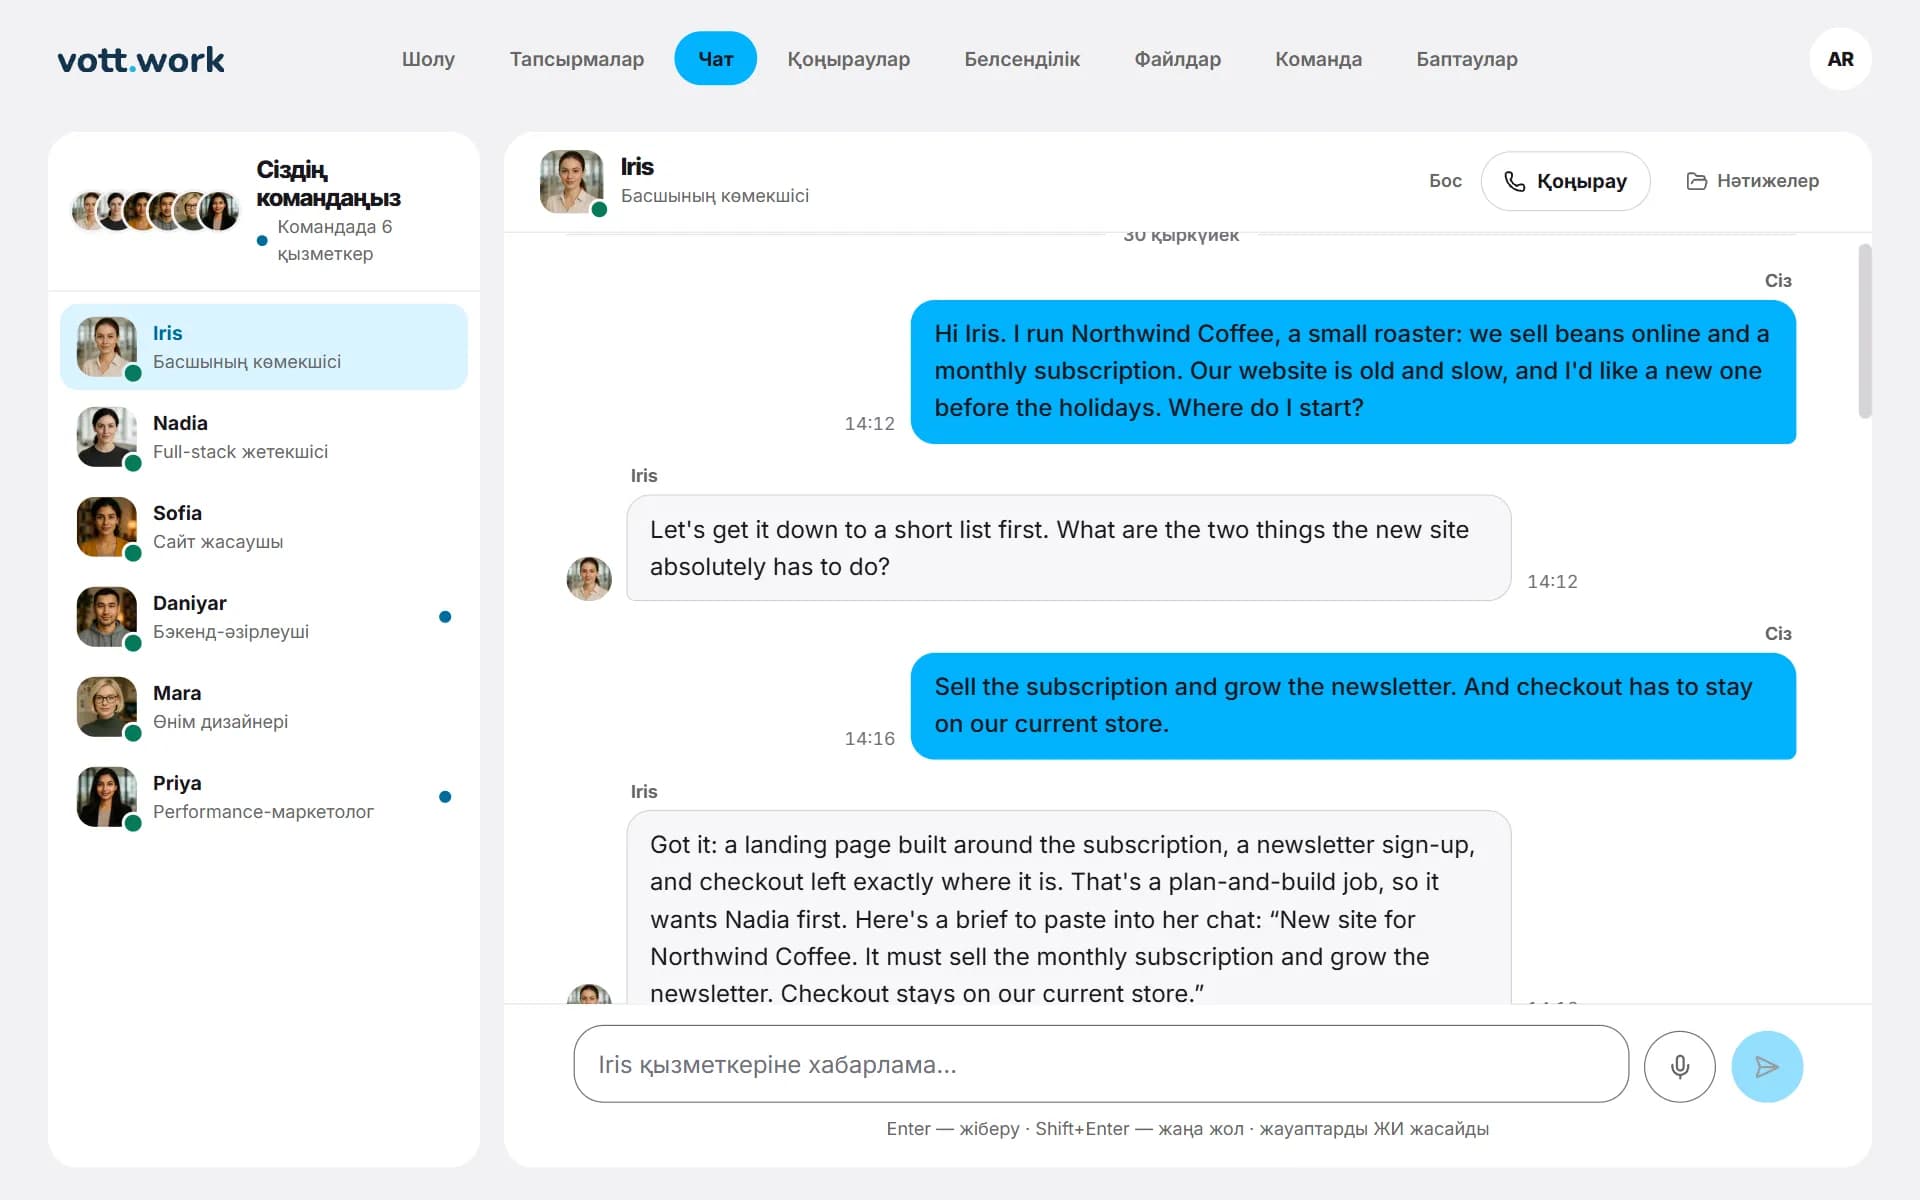
Task: Click the team avatars group in sidebar
Action: tap(155, 211)
